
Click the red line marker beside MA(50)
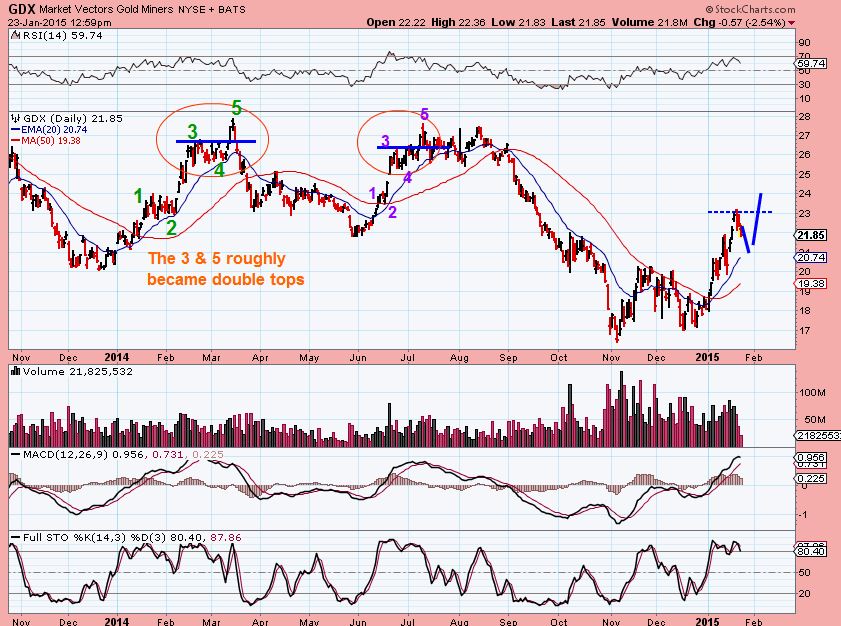(15, 141)
